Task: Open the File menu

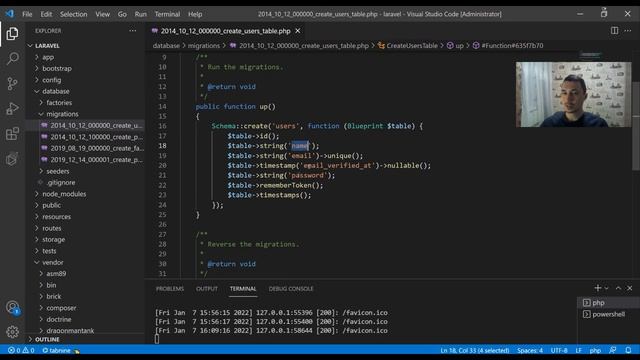Action: (x=27, y=14)
